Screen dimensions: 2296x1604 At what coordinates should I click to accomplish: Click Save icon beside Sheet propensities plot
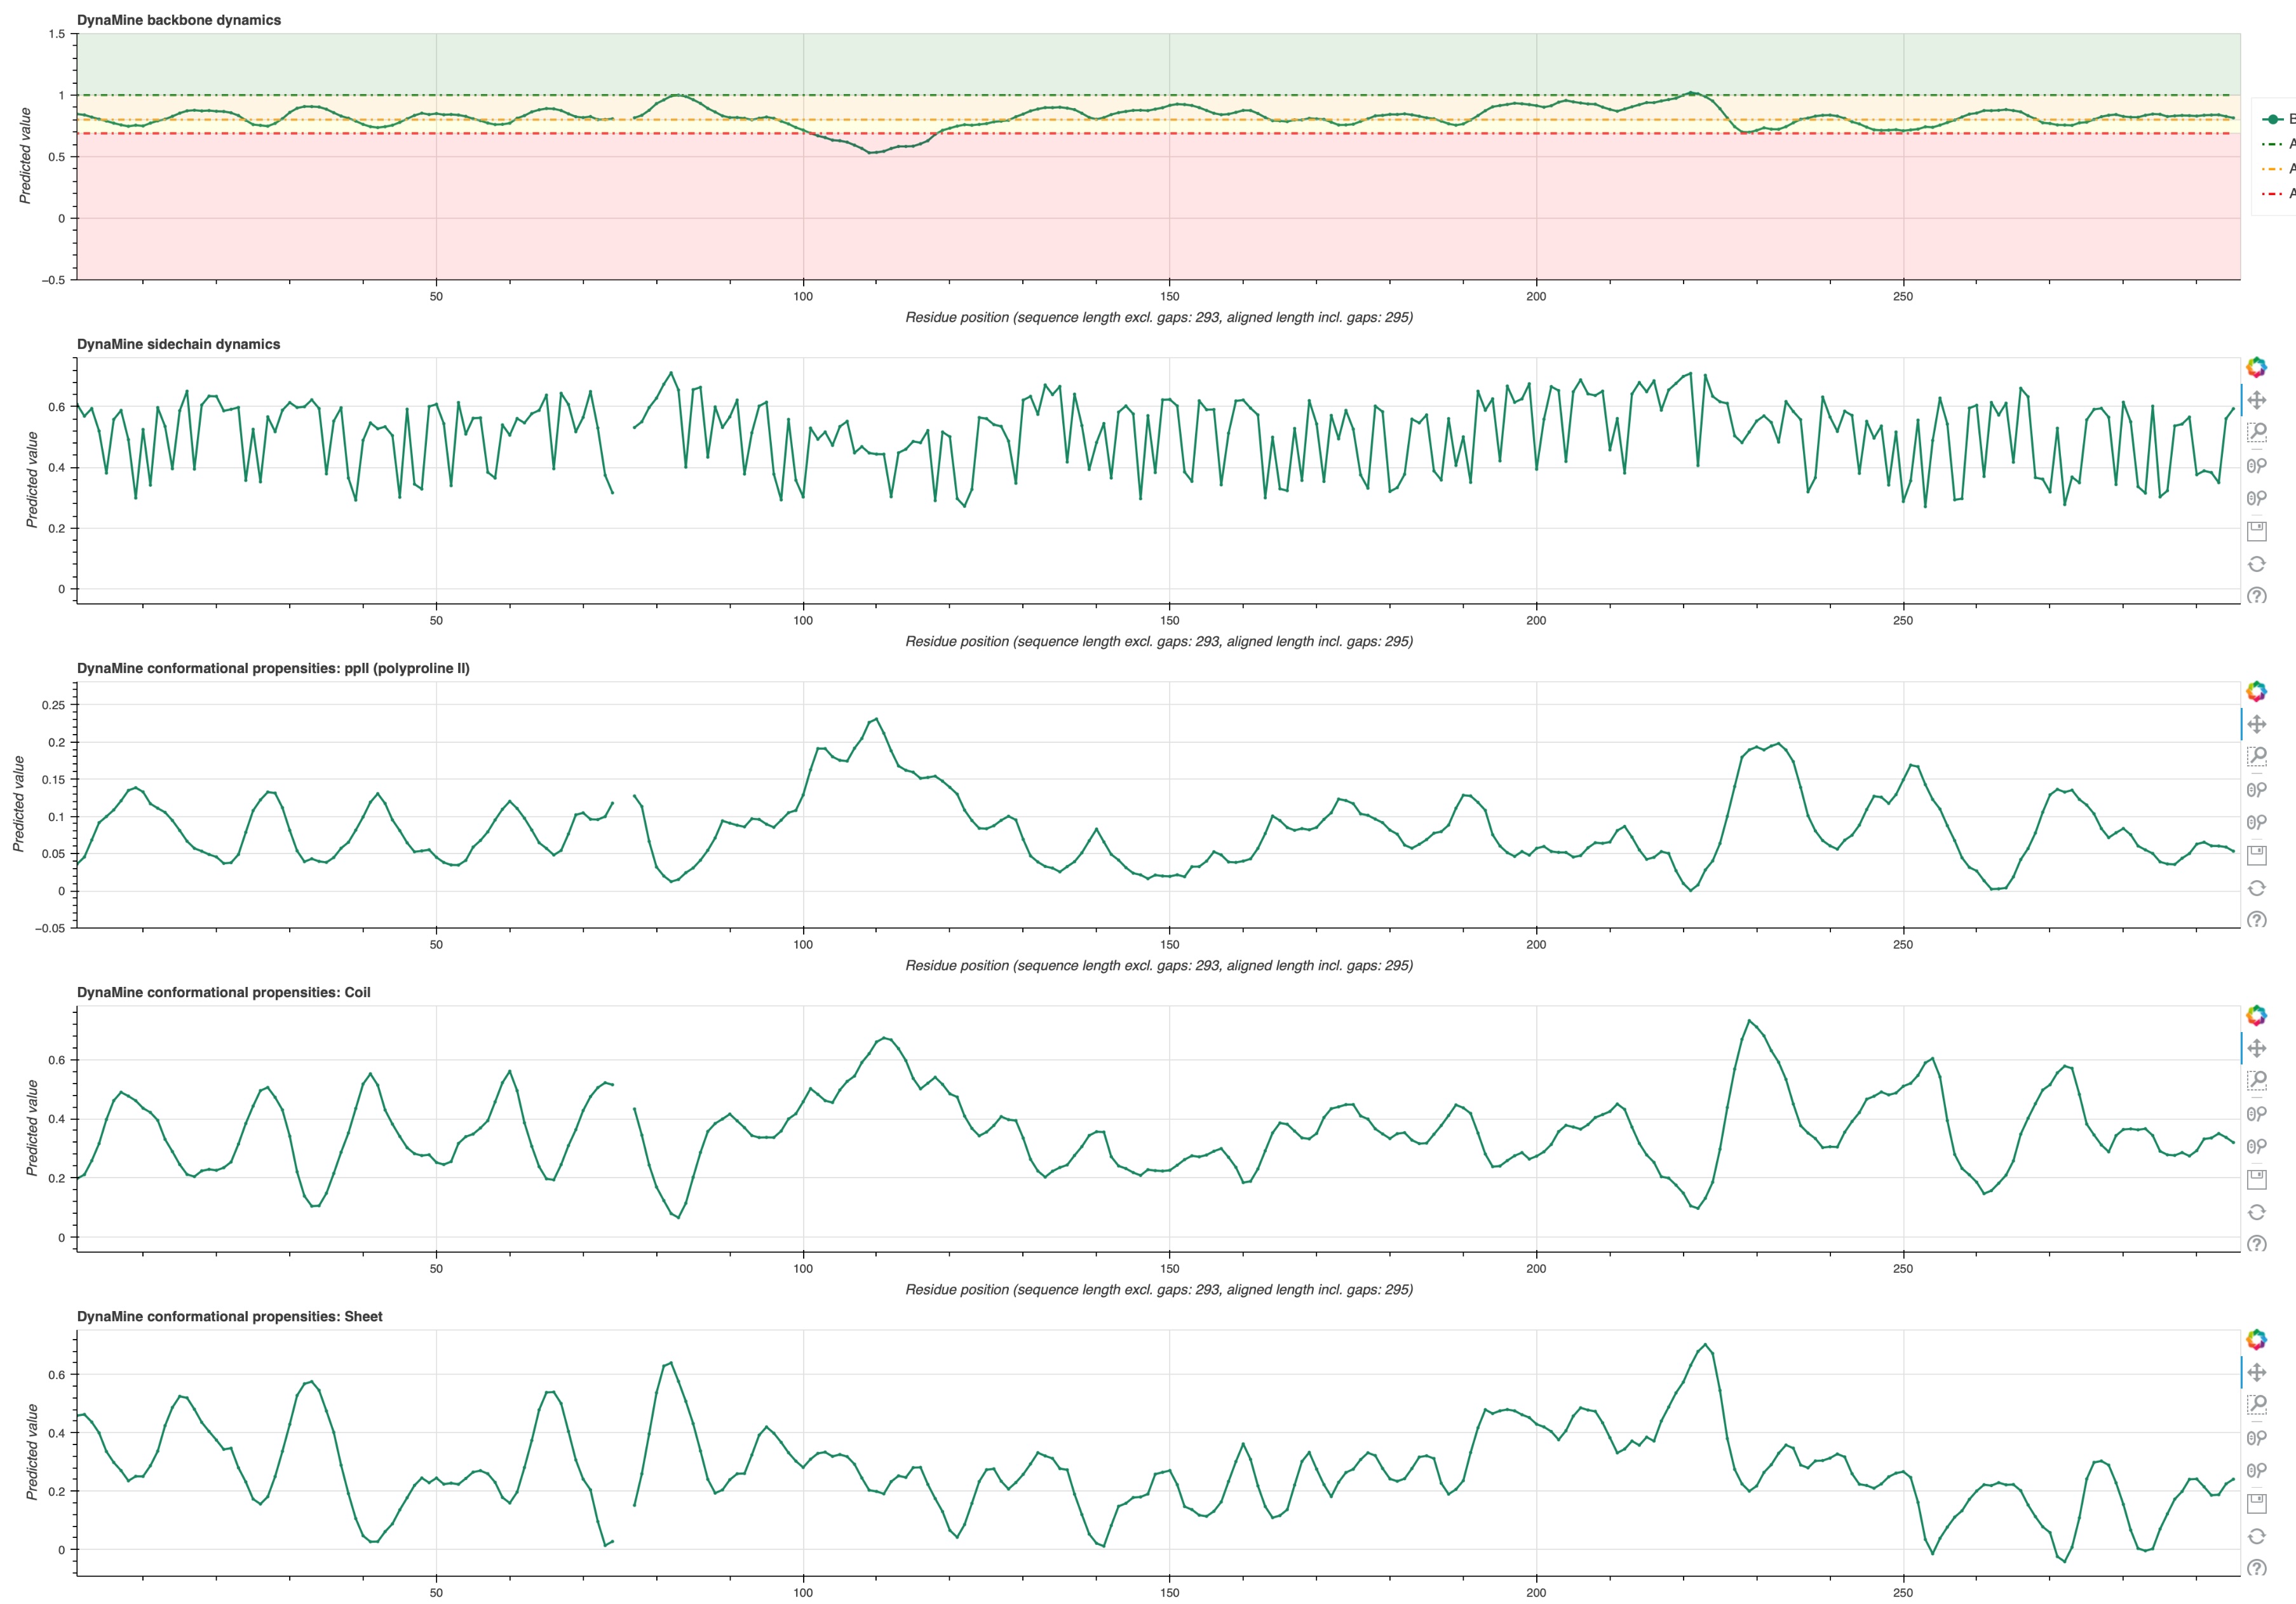point(2256,1503)
